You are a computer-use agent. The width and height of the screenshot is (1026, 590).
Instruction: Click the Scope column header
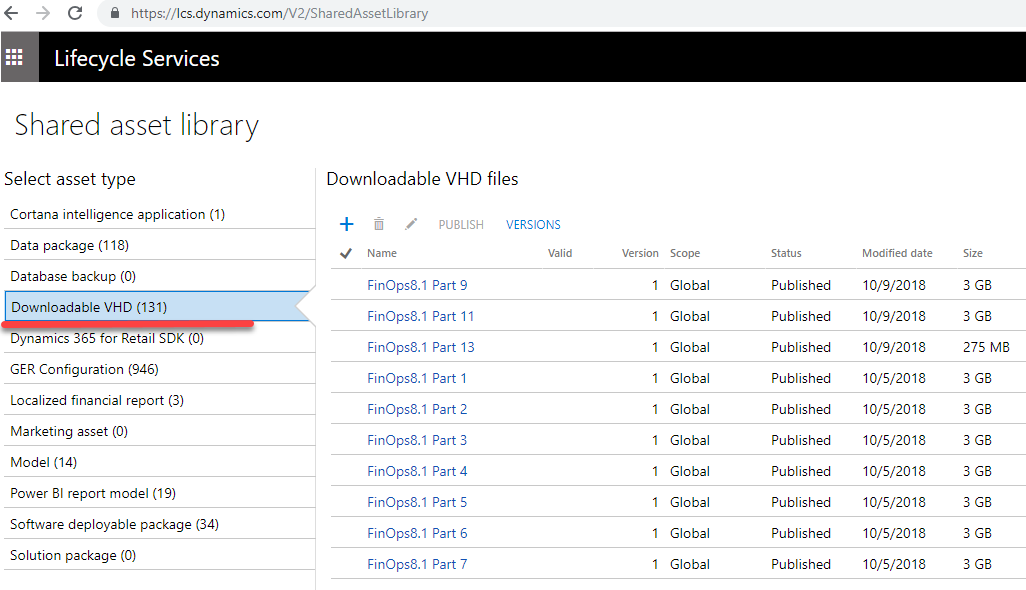(x=684, y=253)
